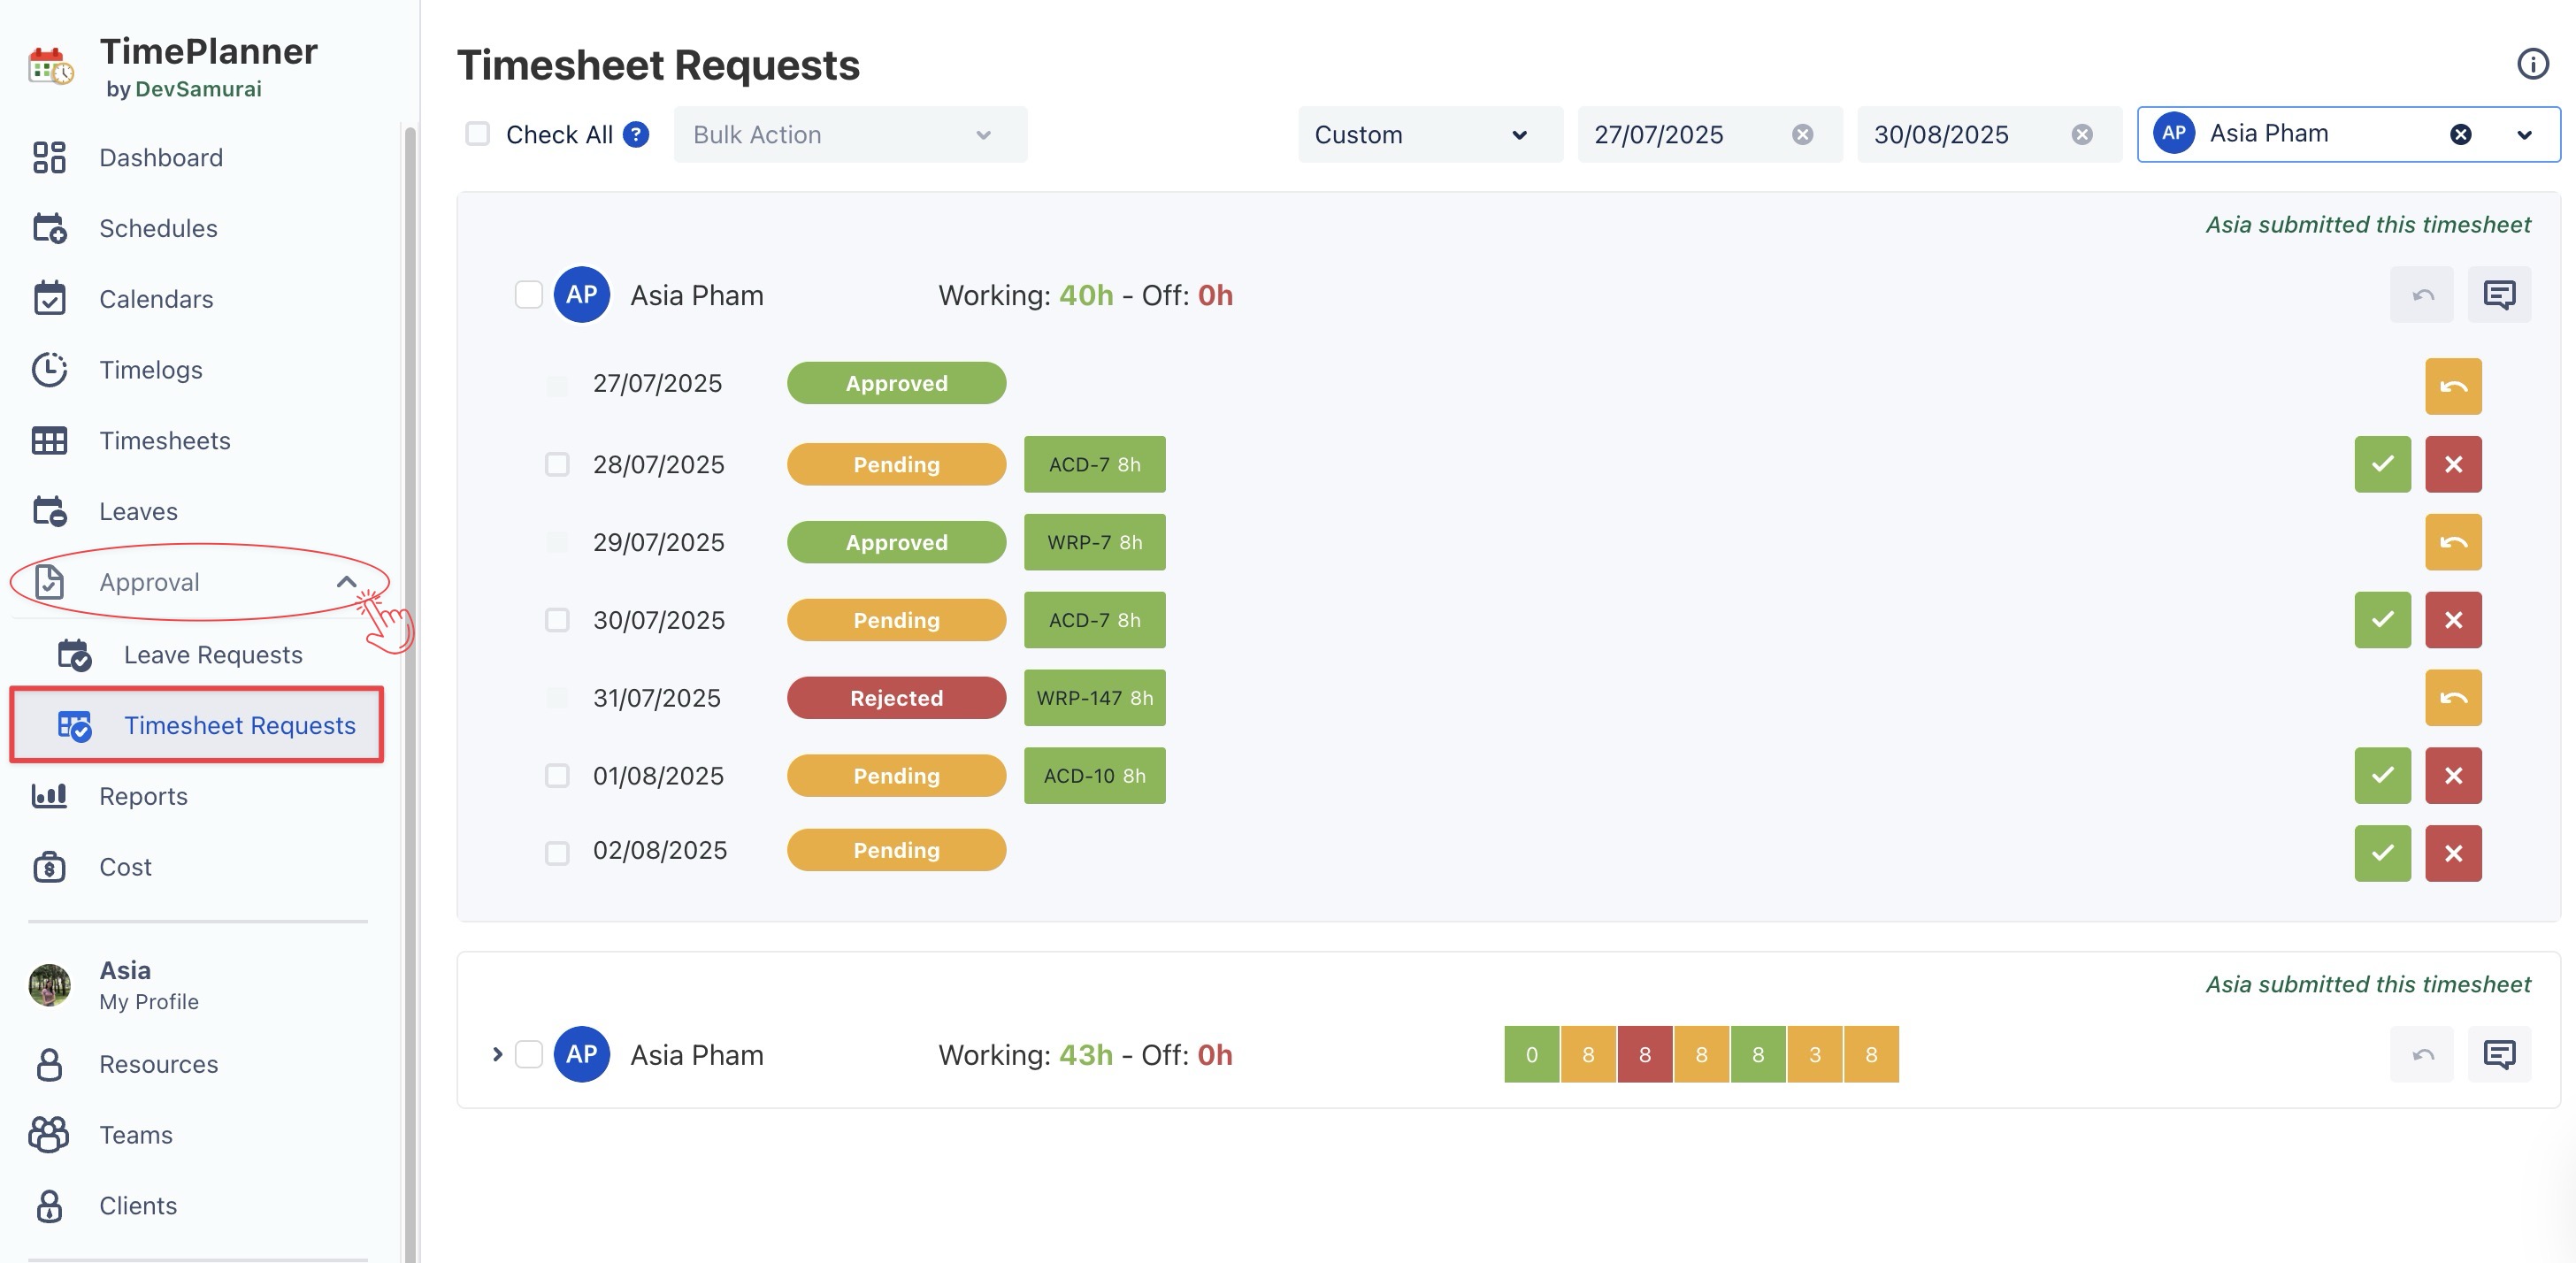Screen dimensions: 2576x1263
Task: Open the Custom date range dropdown
Action: coord(1429,134)
